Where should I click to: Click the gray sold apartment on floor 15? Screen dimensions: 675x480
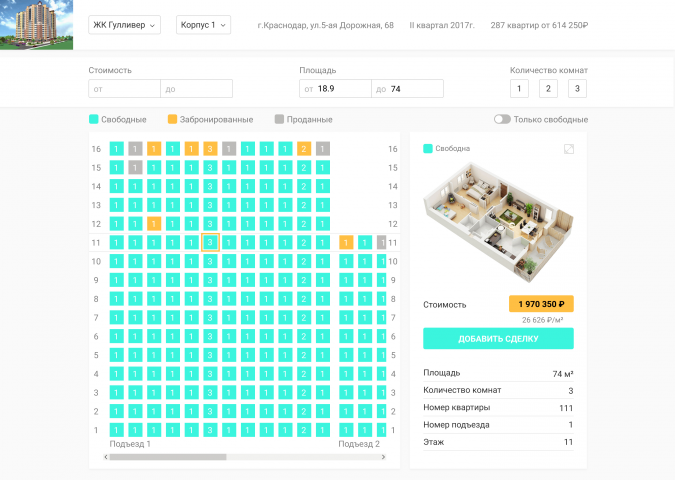click(x=135, y=167)
